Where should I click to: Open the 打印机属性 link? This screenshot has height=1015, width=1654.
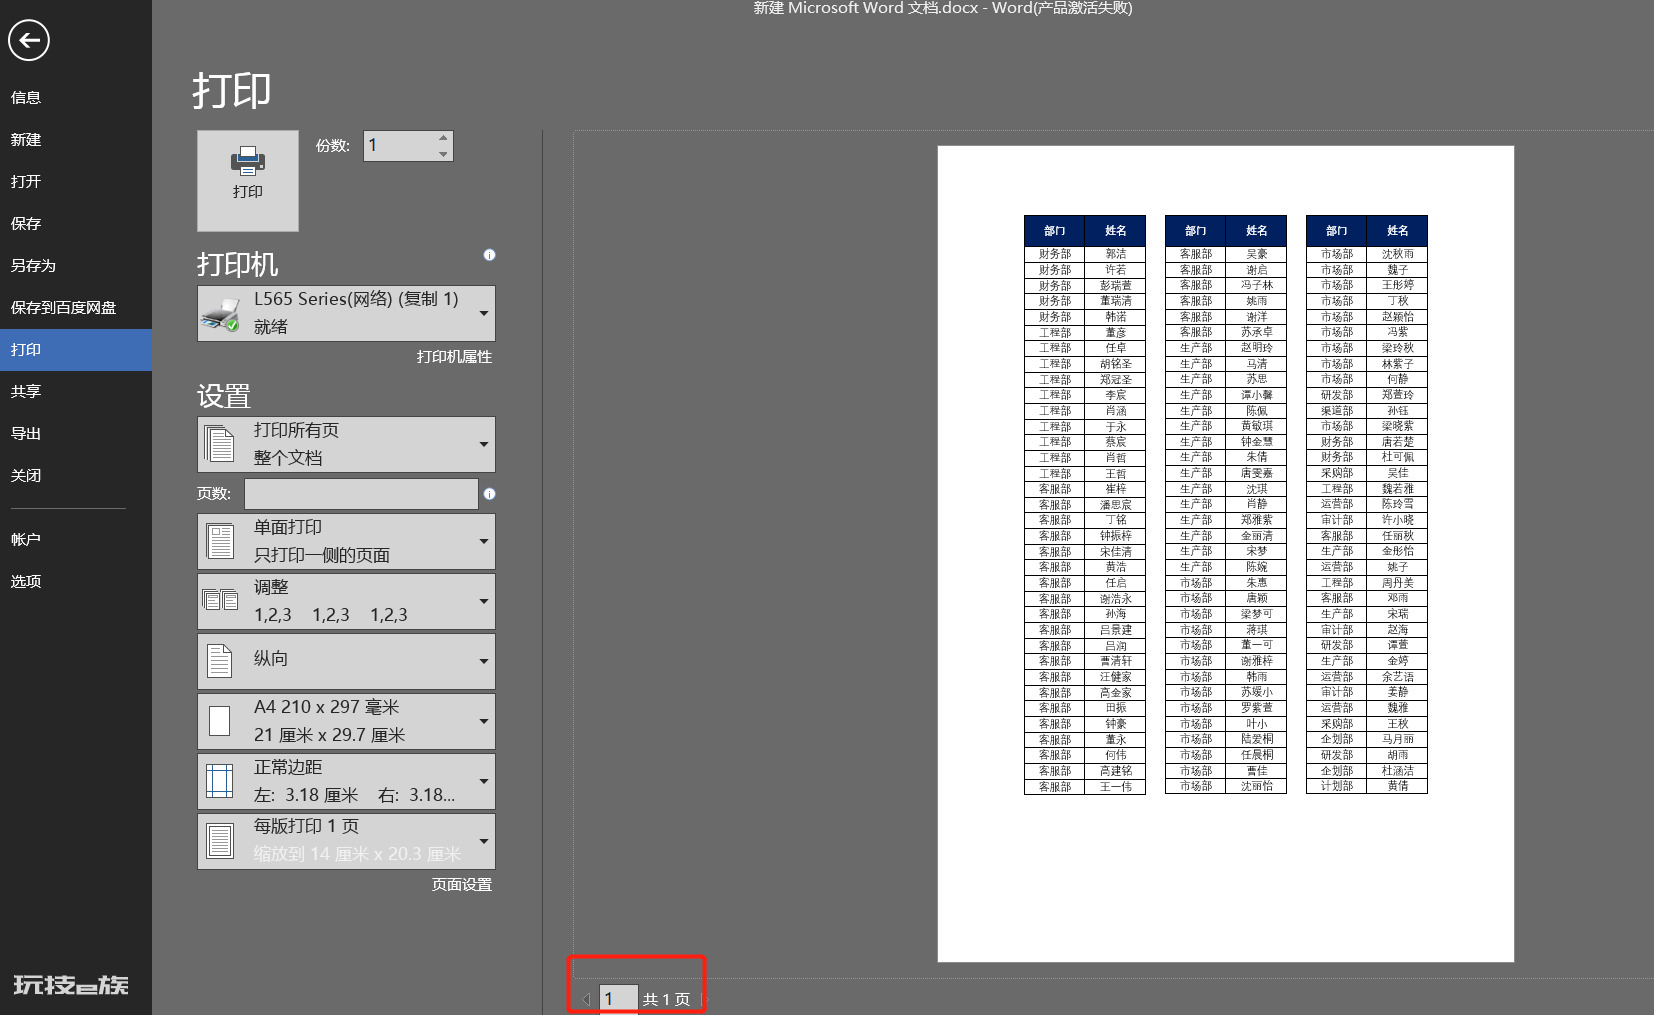point(454,357)
